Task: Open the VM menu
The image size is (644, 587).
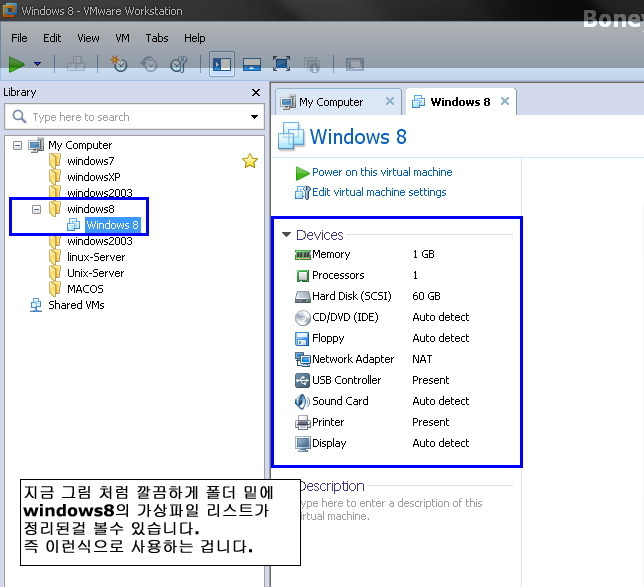Action: [122, 38]
